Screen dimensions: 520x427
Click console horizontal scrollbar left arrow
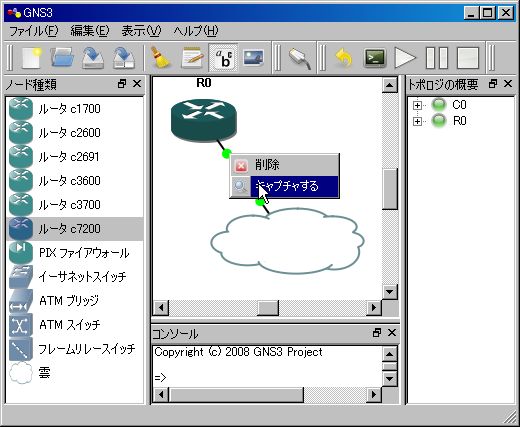161,395
